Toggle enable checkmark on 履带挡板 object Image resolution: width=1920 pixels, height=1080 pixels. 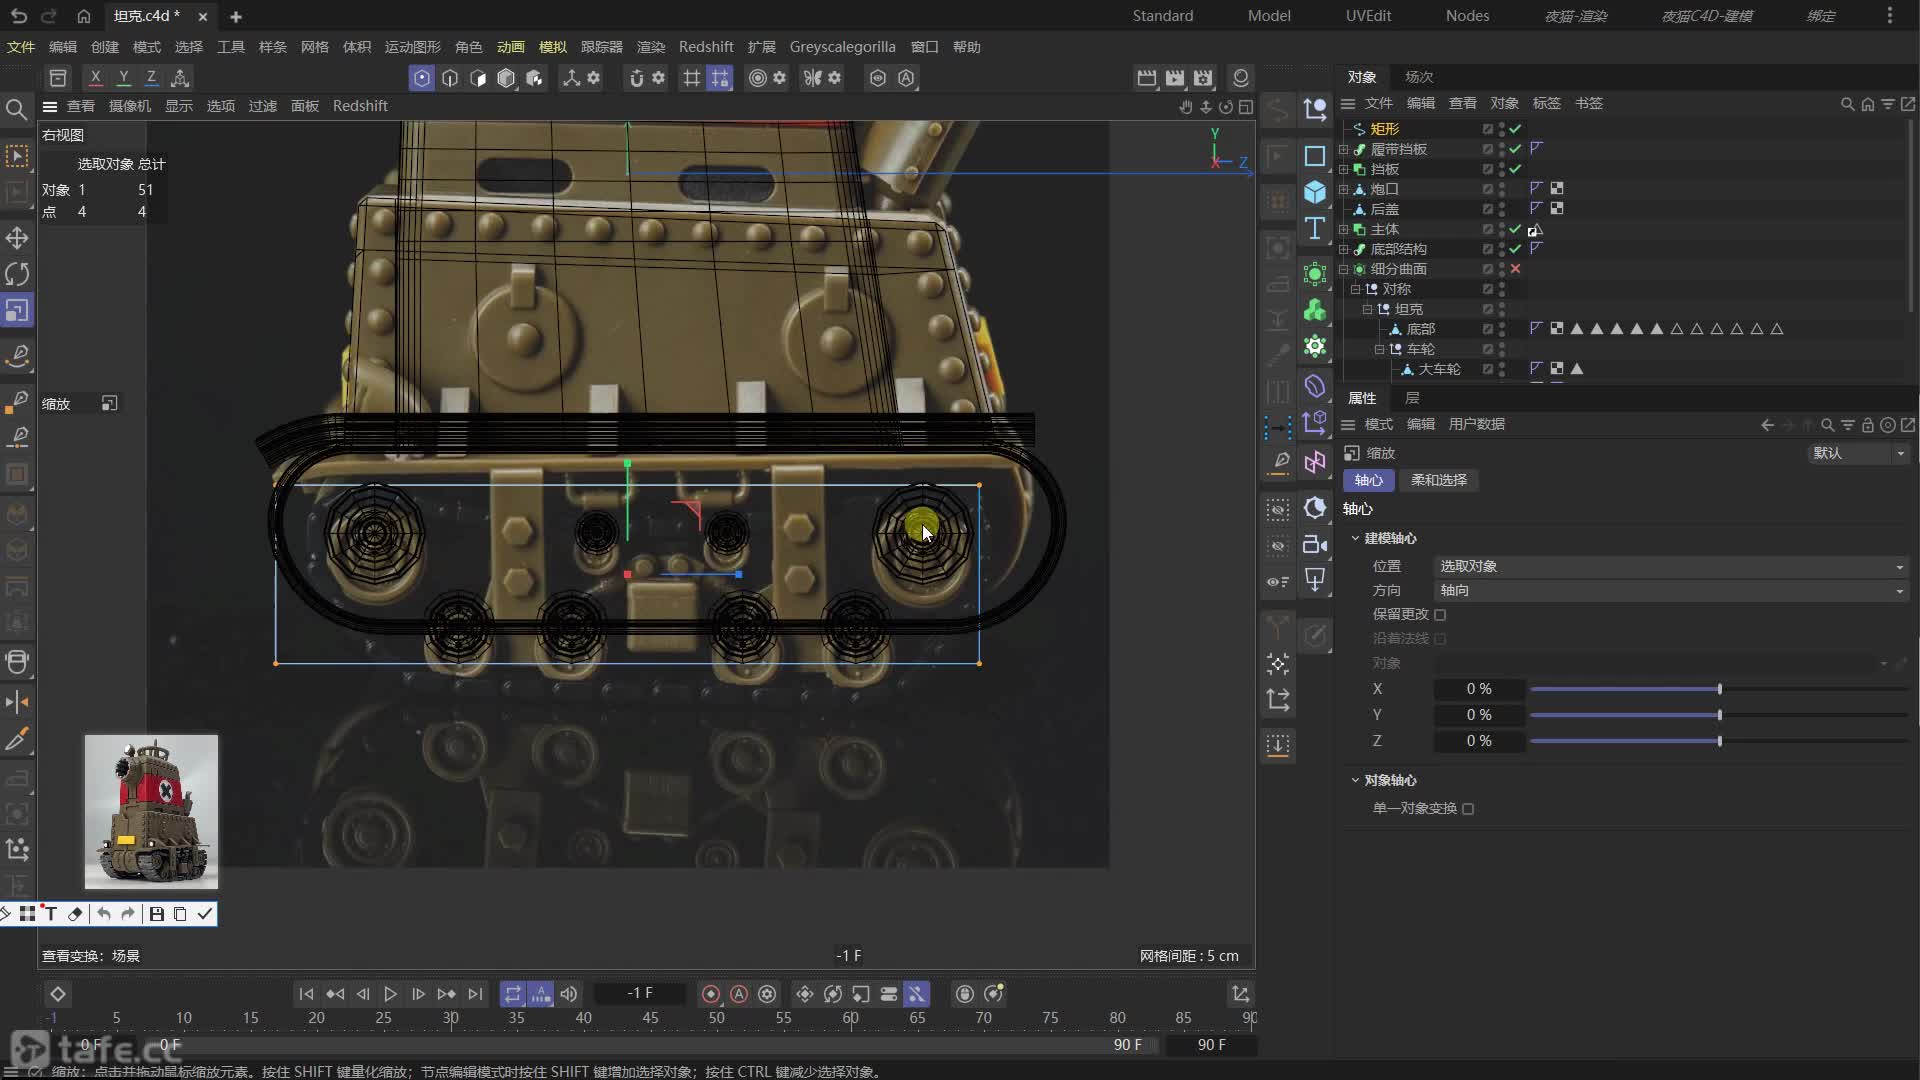1515,149
